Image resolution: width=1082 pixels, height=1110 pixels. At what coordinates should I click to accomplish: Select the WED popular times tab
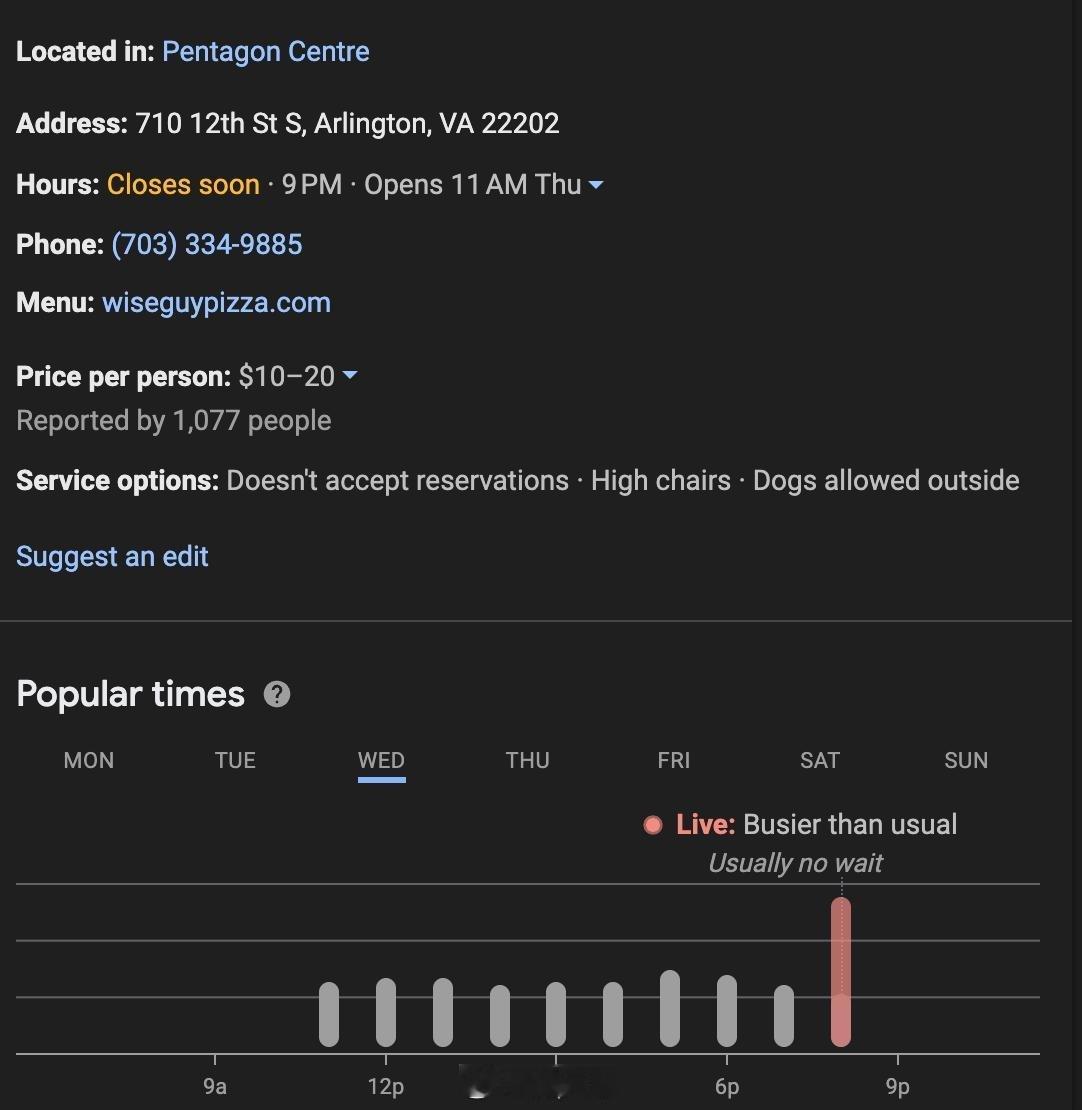(x=381, y=760)
